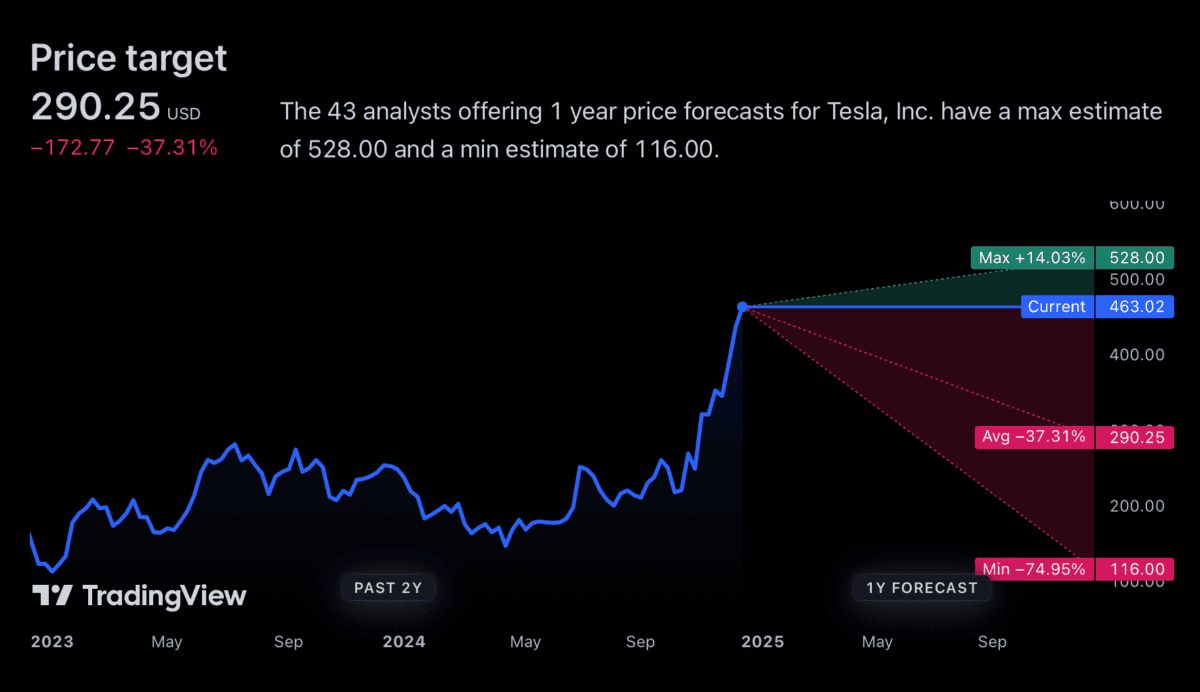
Task: Click the TradingView logo icon
Action: (x=52, y=596)
